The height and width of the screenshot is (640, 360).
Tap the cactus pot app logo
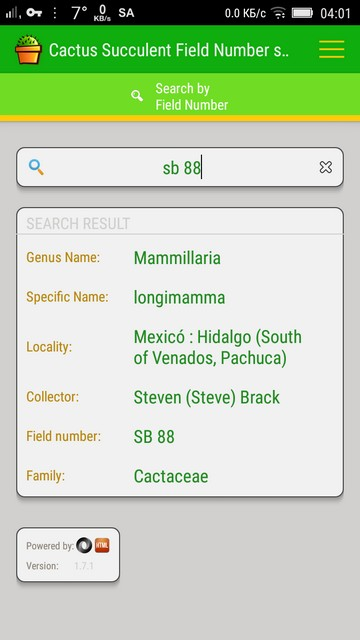(28, 49)
